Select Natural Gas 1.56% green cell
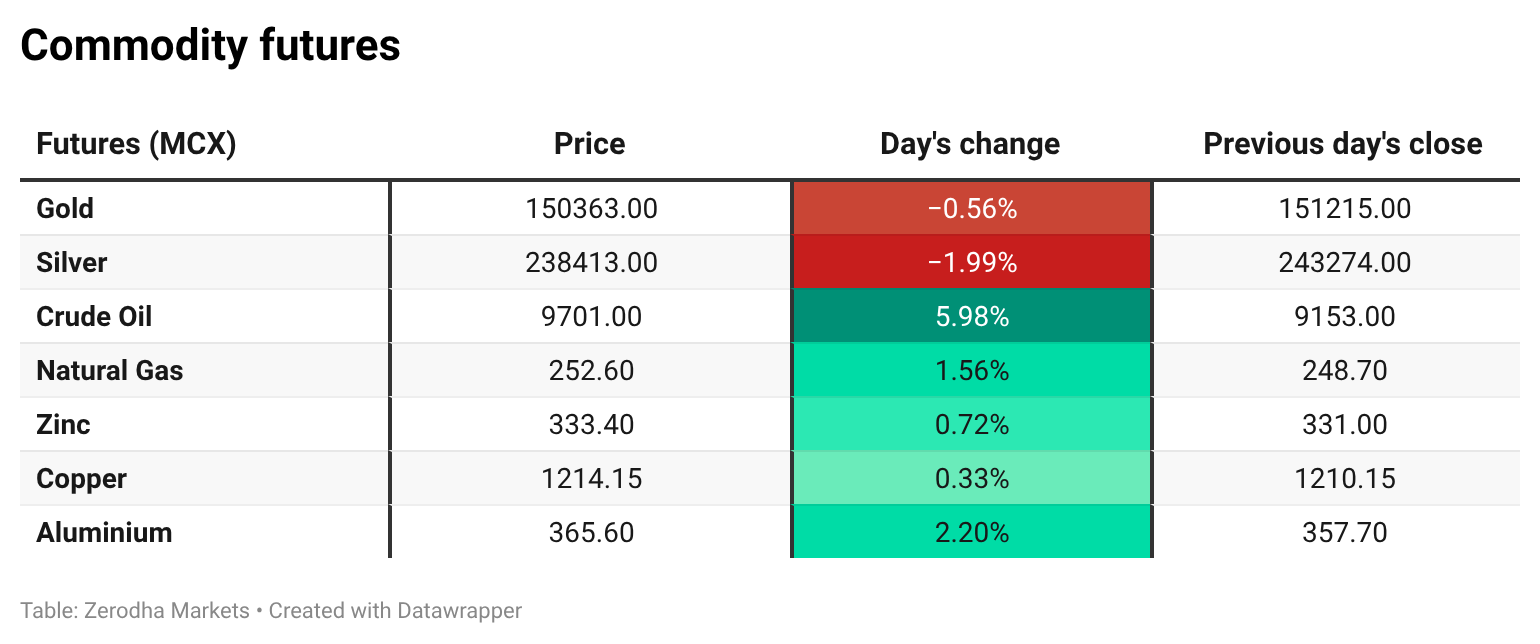 coord(971,371)
